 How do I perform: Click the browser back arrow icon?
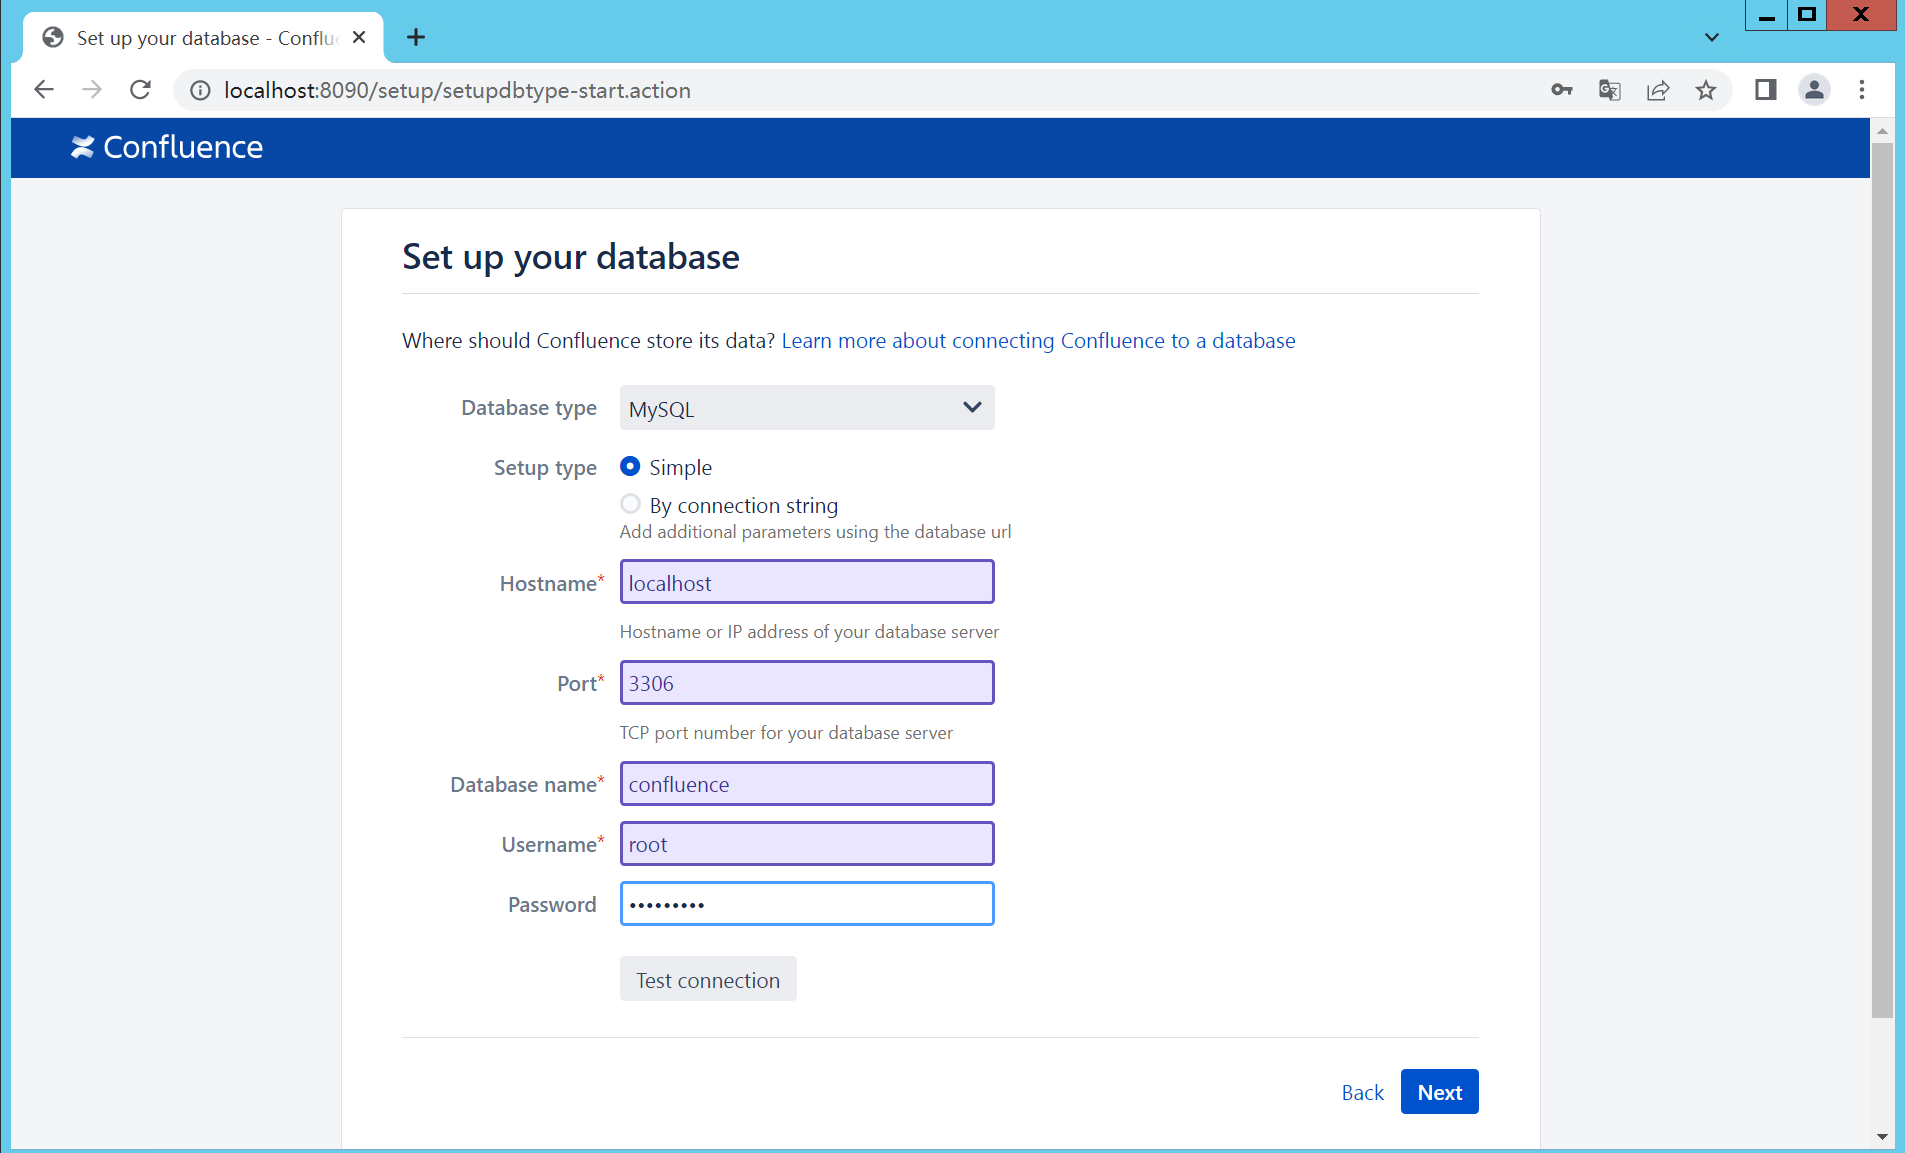point(44,90)
